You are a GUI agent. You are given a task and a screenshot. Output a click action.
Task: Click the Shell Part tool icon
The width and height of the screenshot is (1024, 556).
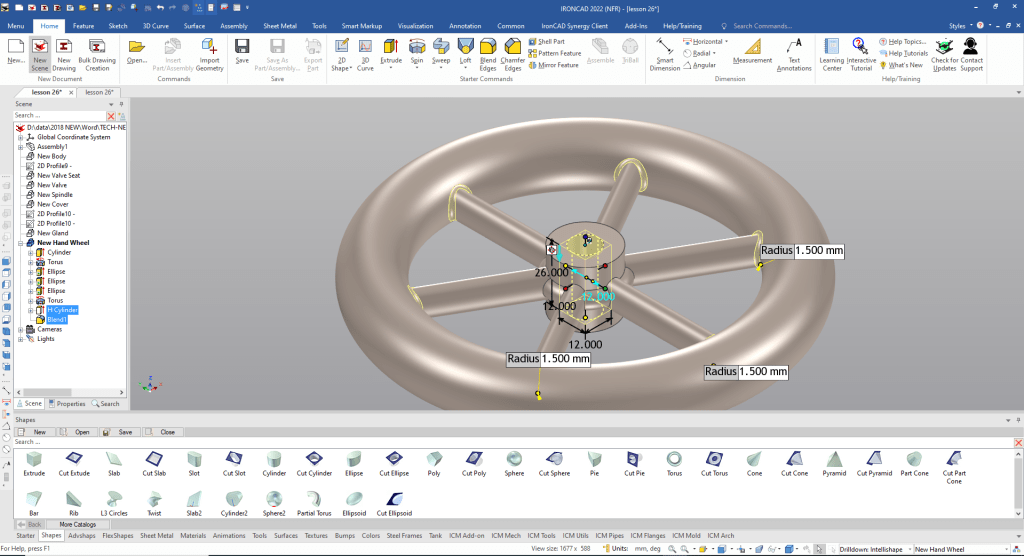tap(533, 42)
